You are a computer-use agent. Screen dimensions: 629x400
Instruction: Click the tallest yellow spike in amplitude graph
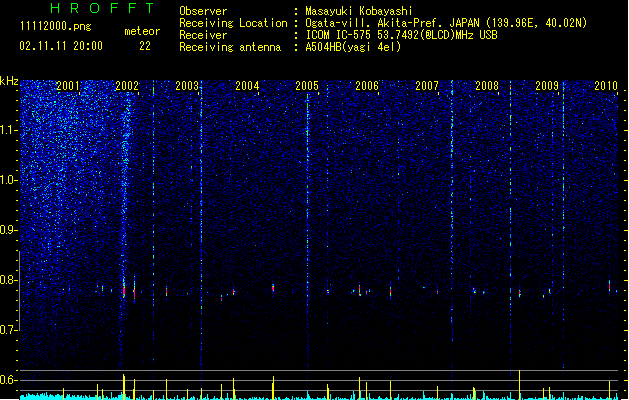pos(519,385)
